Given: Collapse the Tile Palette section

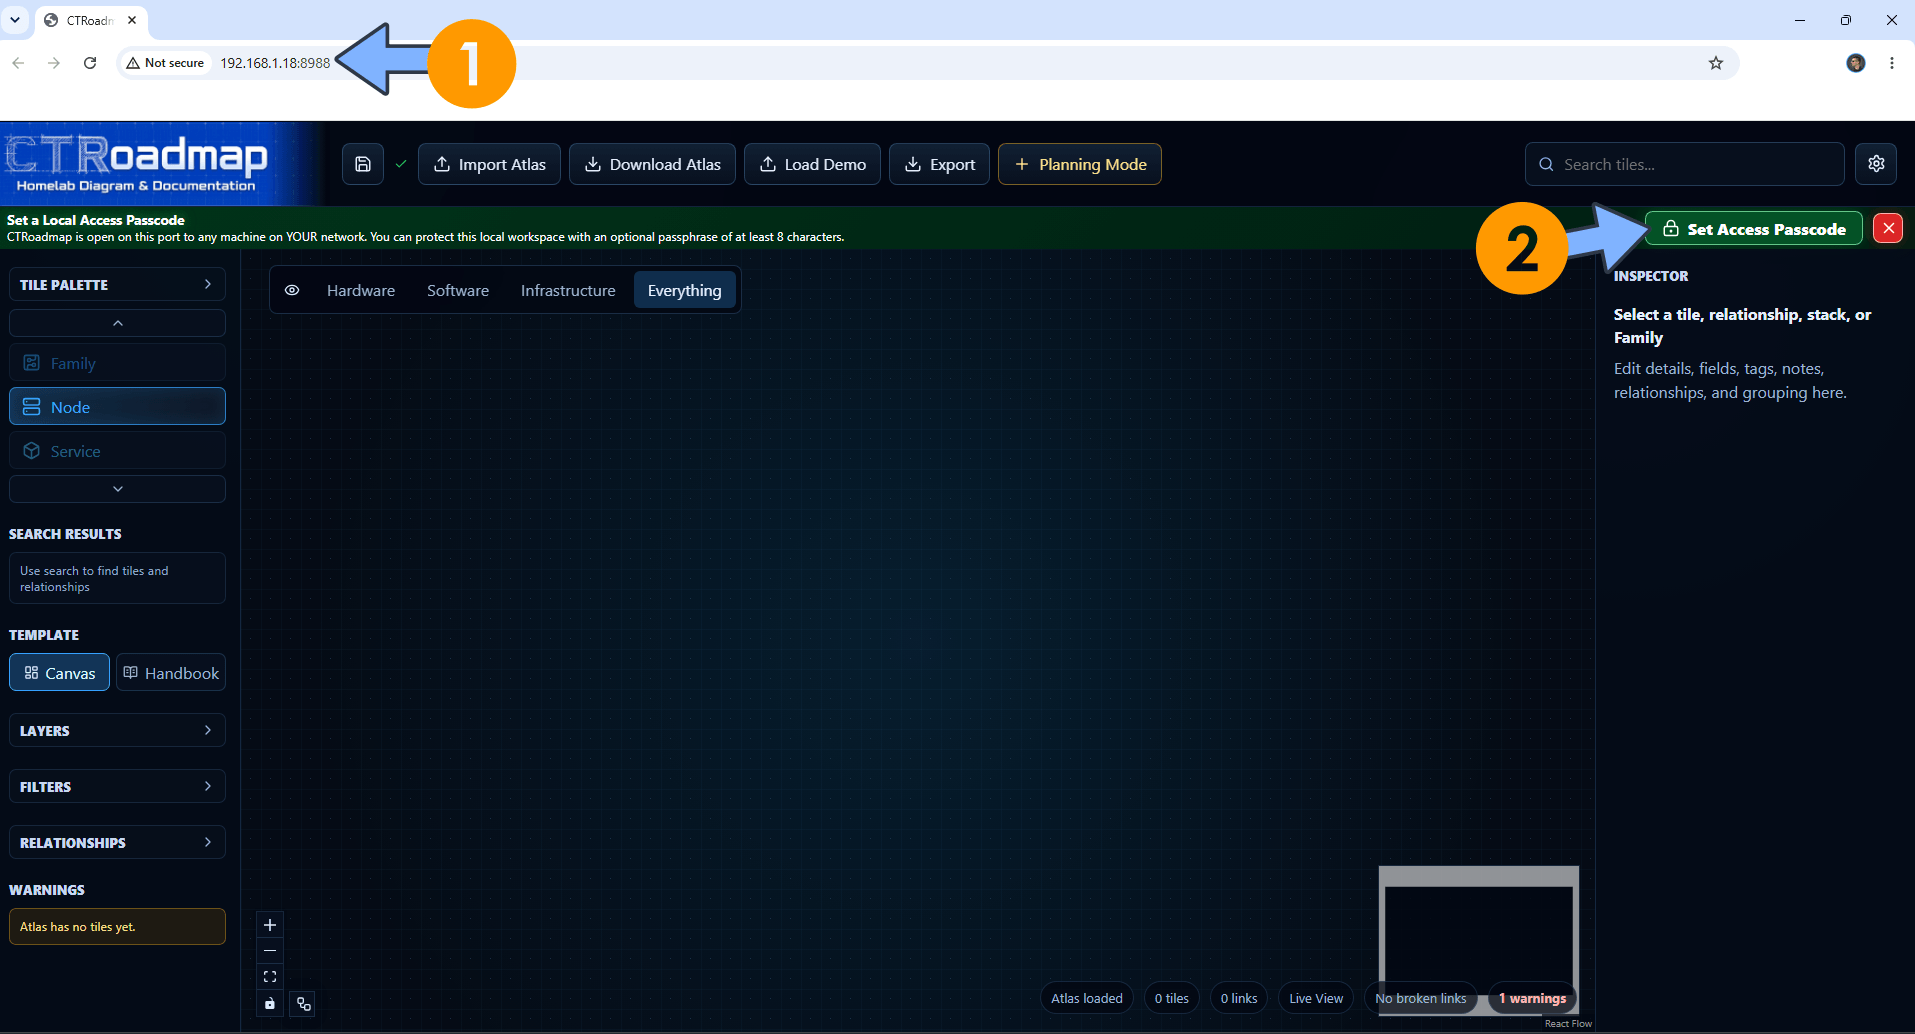Looking at the screenshot, I should click(117, 285).
